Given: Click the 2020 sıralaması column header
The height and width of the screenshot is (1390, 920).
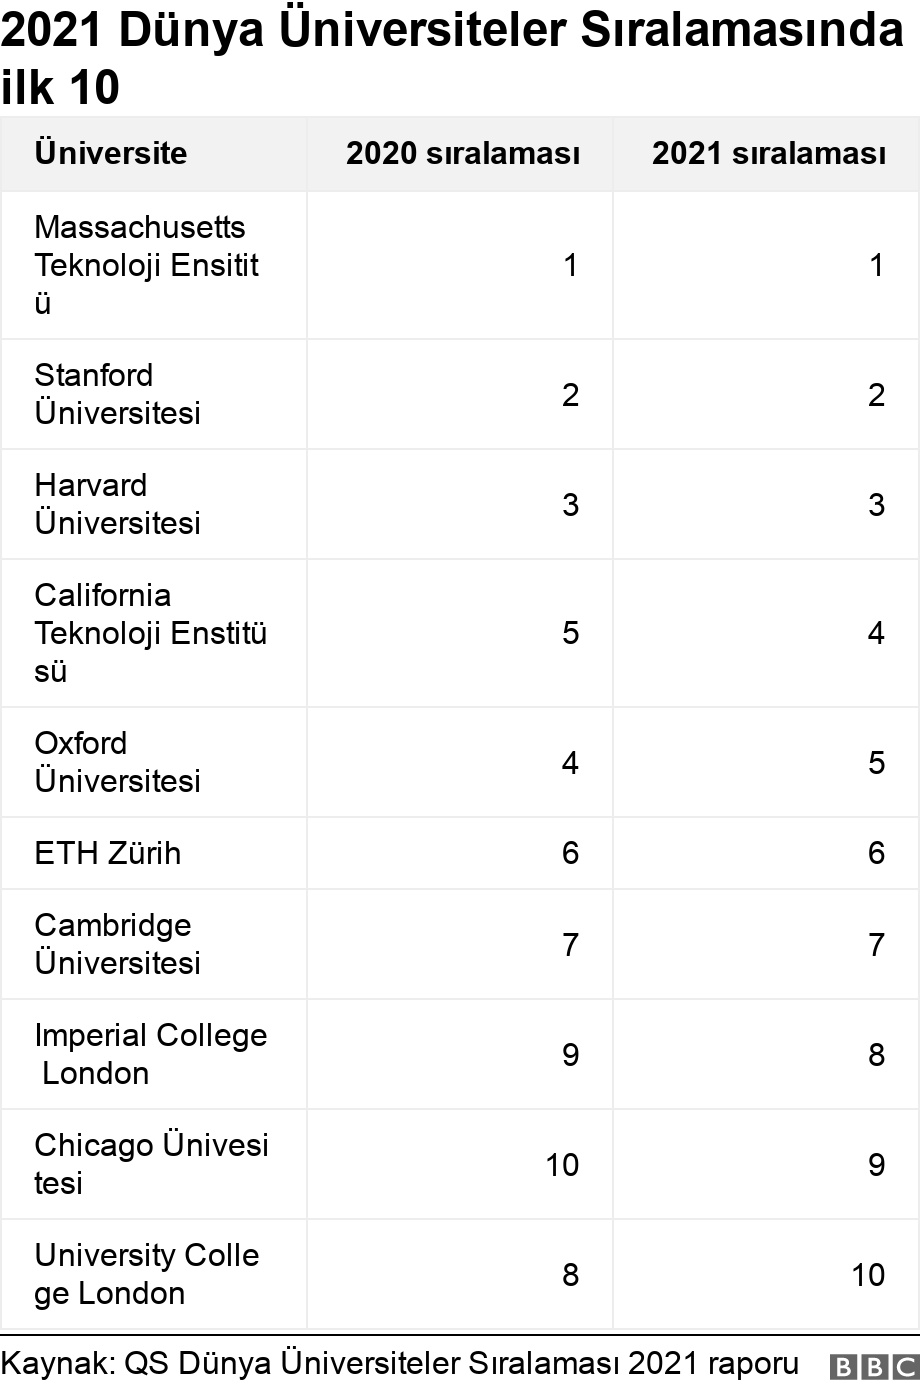Looking at the screenshot, I should [463, 153].
